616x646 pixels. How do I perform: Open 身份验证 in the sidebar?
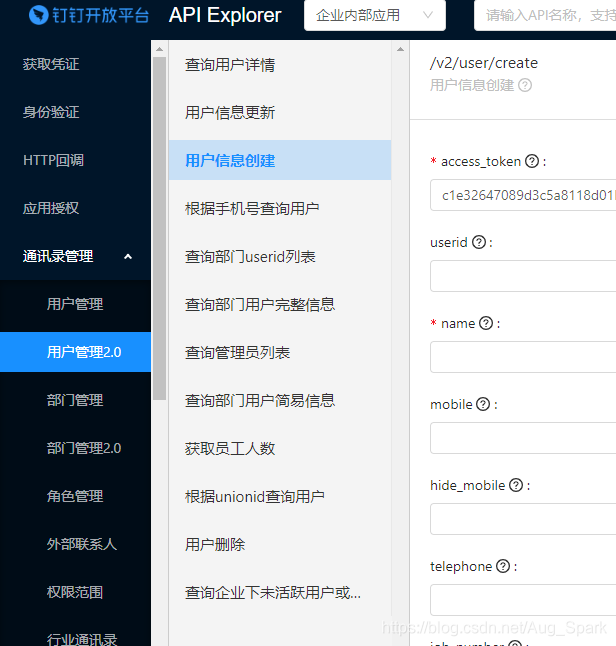tap(51, 112)
